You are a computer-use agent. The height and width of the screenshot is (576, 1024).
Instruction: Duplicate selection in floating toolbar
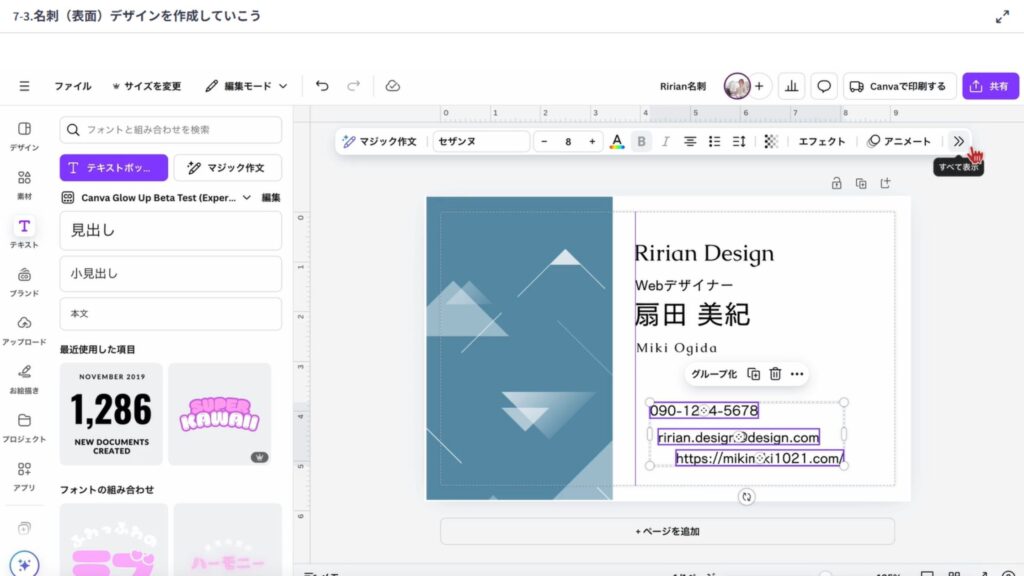coord(753,374)
